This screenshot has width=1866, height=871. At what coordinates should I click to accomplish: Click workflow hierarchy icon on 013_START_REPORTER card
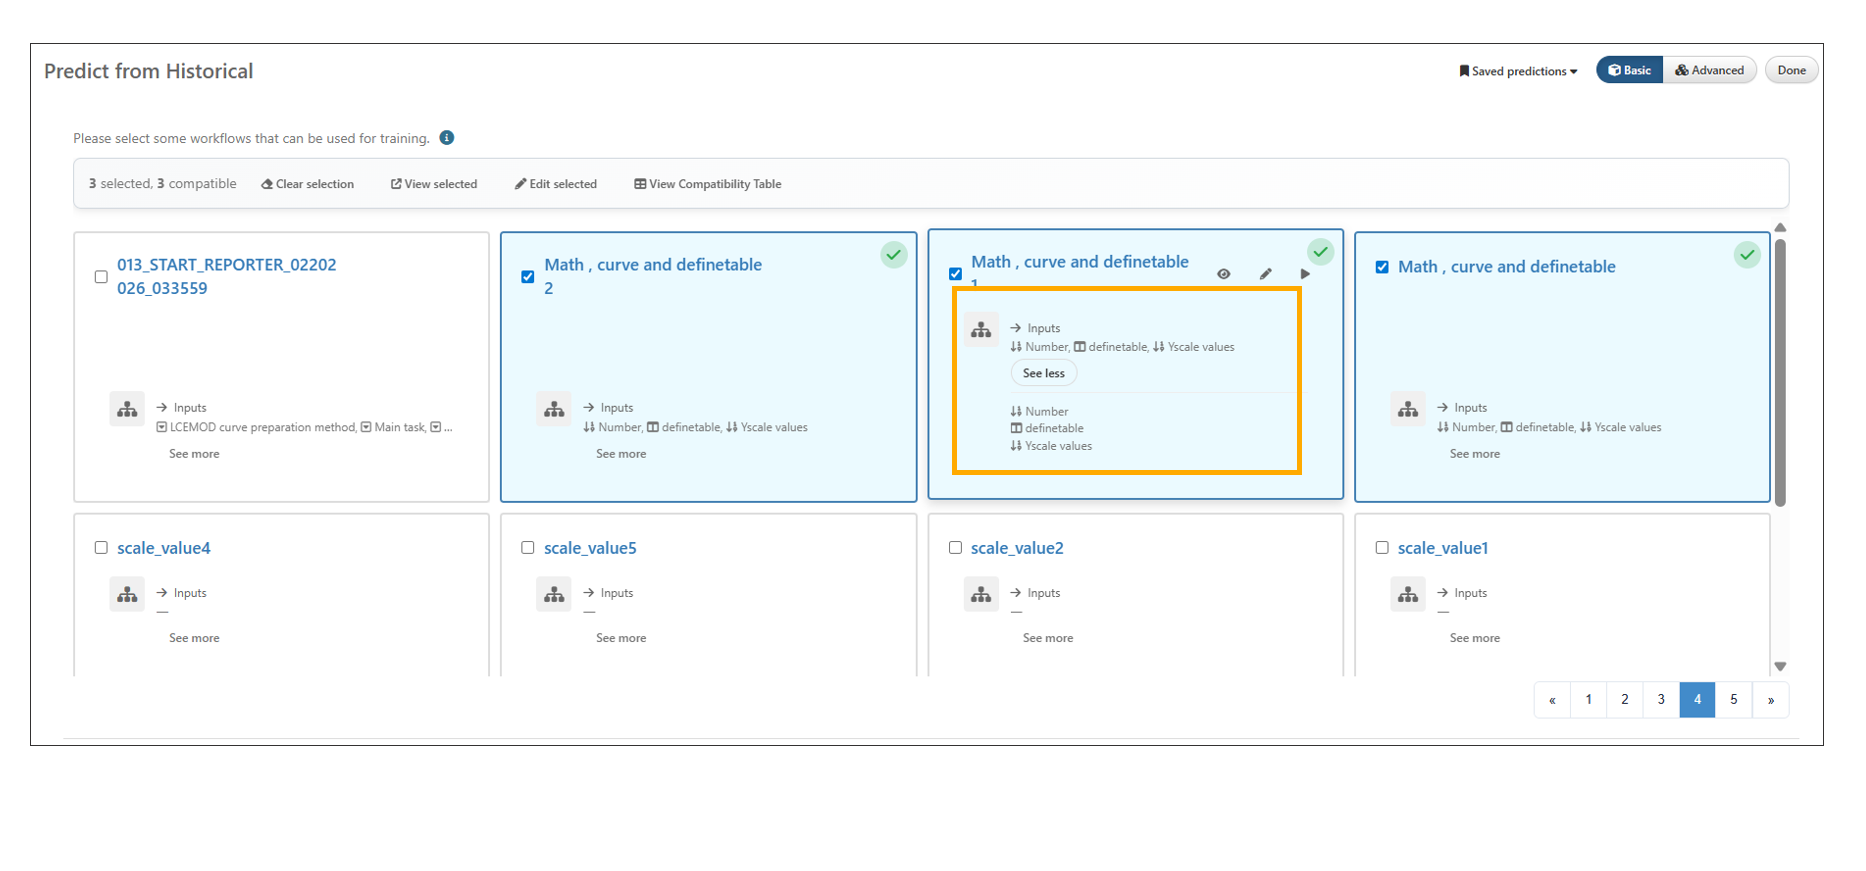(127, 409)
